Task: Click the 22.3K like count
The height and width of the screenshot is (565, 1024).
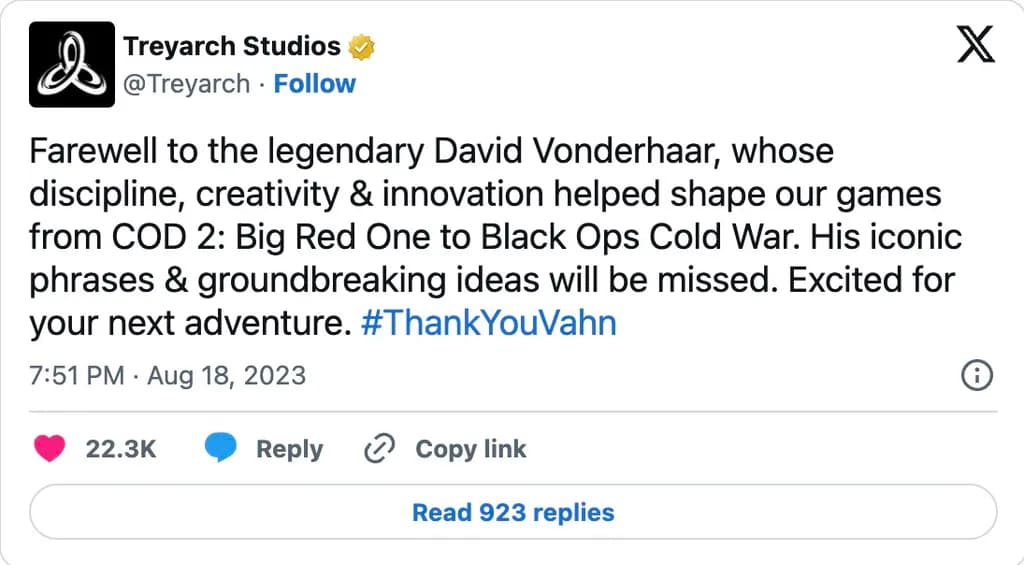Action: 121,449
